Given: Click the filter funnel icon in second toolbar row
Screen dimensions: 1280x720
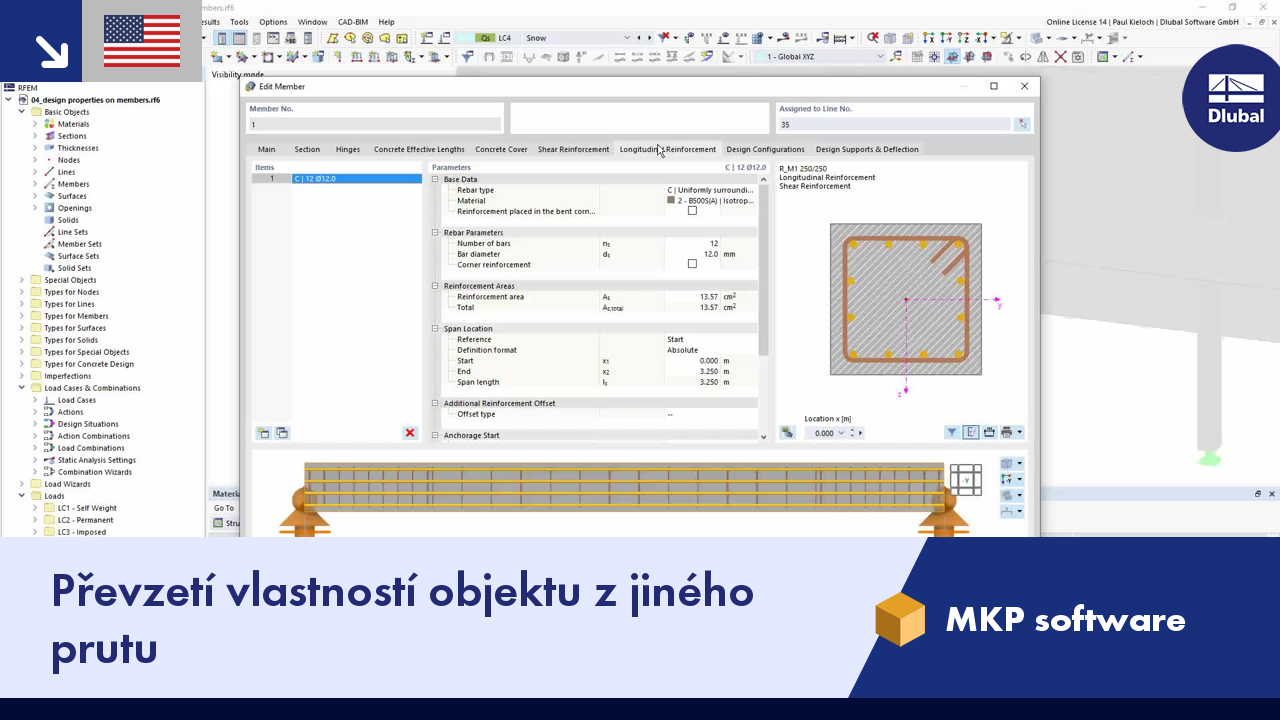Looking at the screenshot, I should tap(466, 57).
